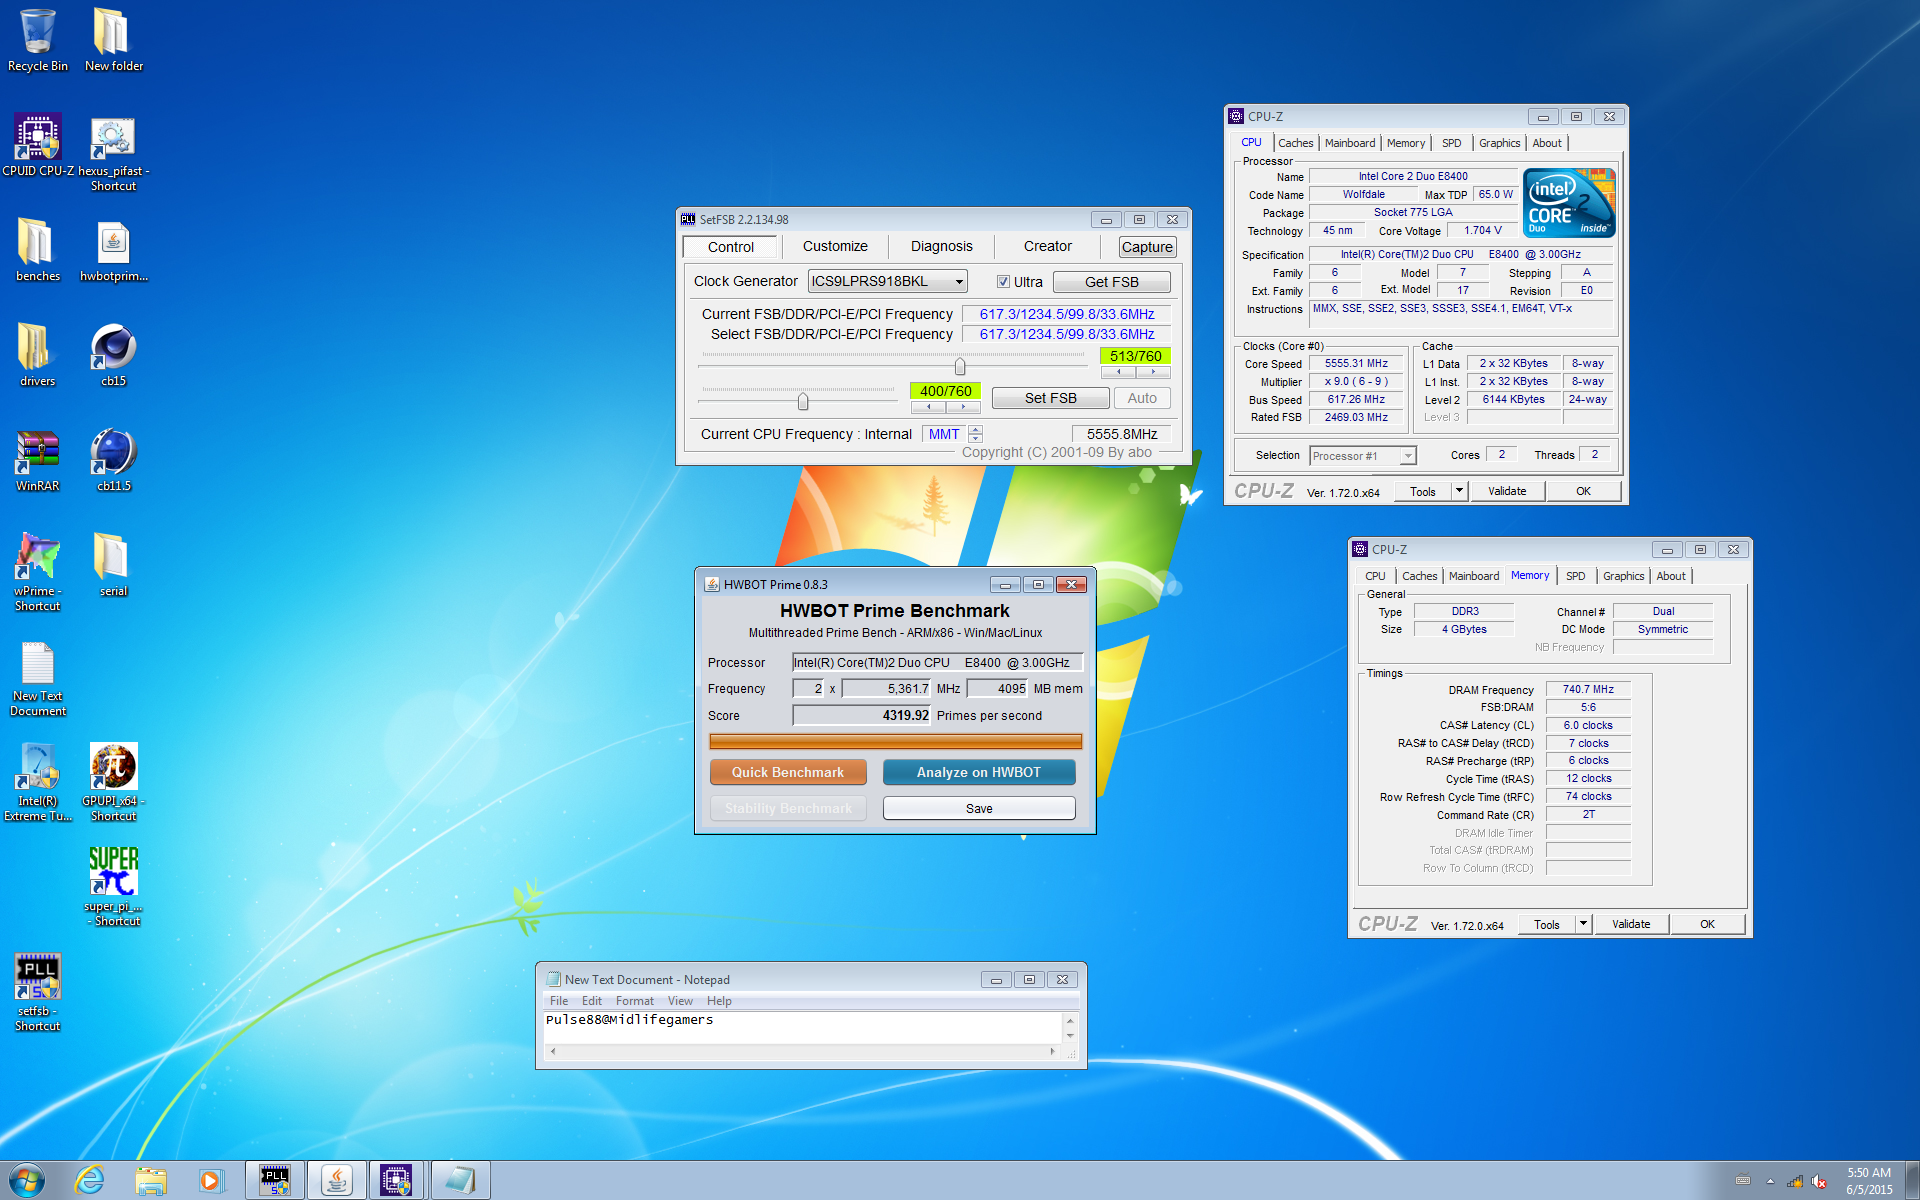Click upper FSB slider thumb in SetFSB
This screenshot has height=1200, width=1920.
[959, 366]
